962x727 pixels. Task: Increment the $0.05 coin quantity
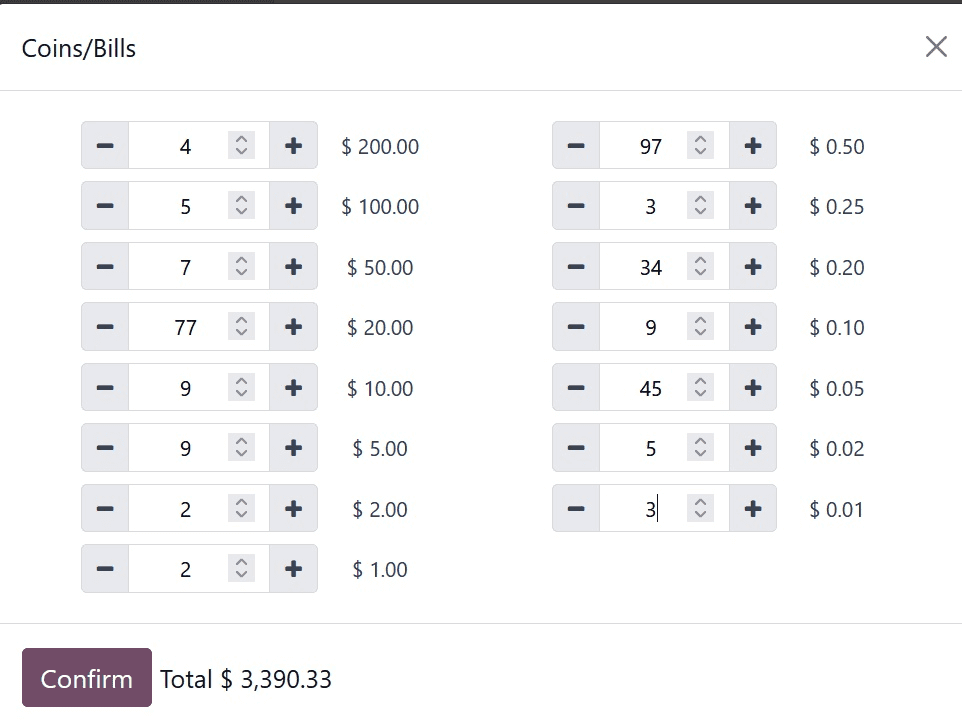[x=753, y=388]
